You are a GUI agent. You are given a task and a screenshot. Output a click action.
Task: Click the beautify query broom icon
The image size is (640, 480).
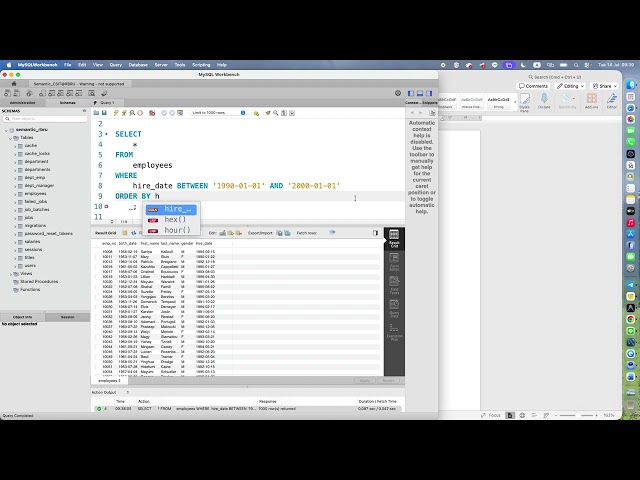click(x=268, y=113)
